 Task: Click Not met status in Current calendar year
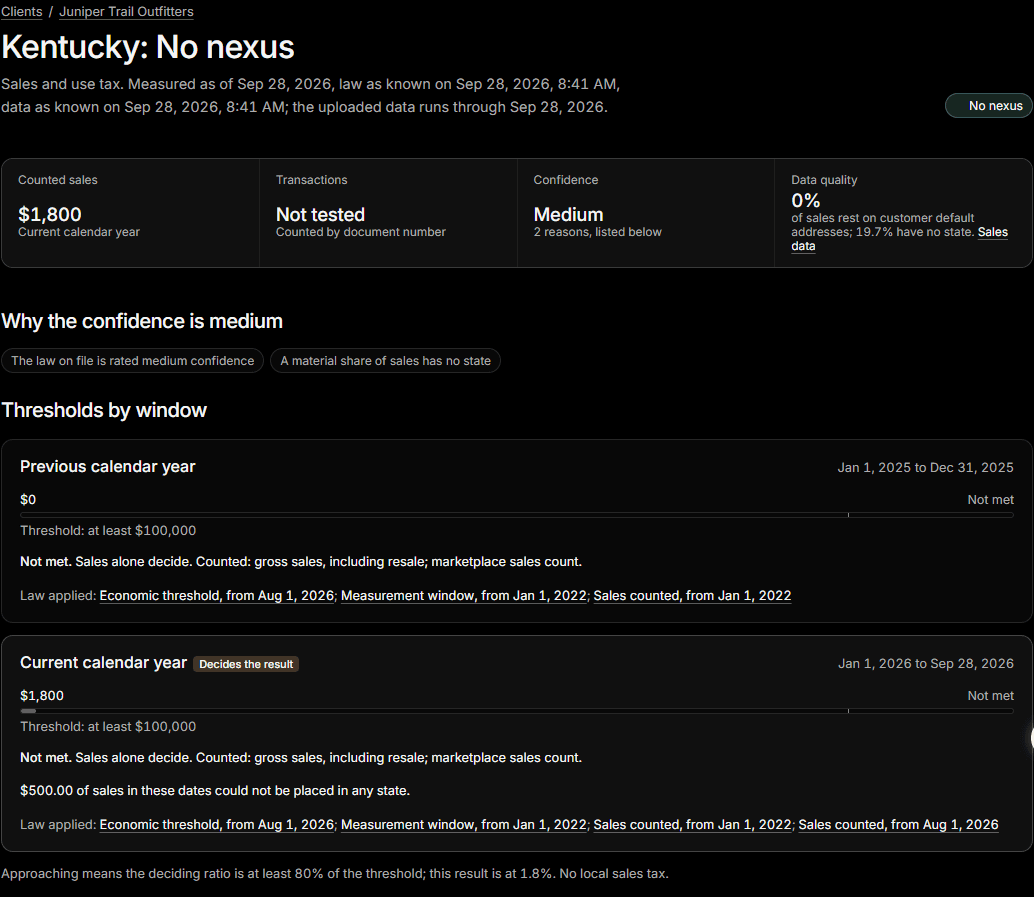pos(990,696)
